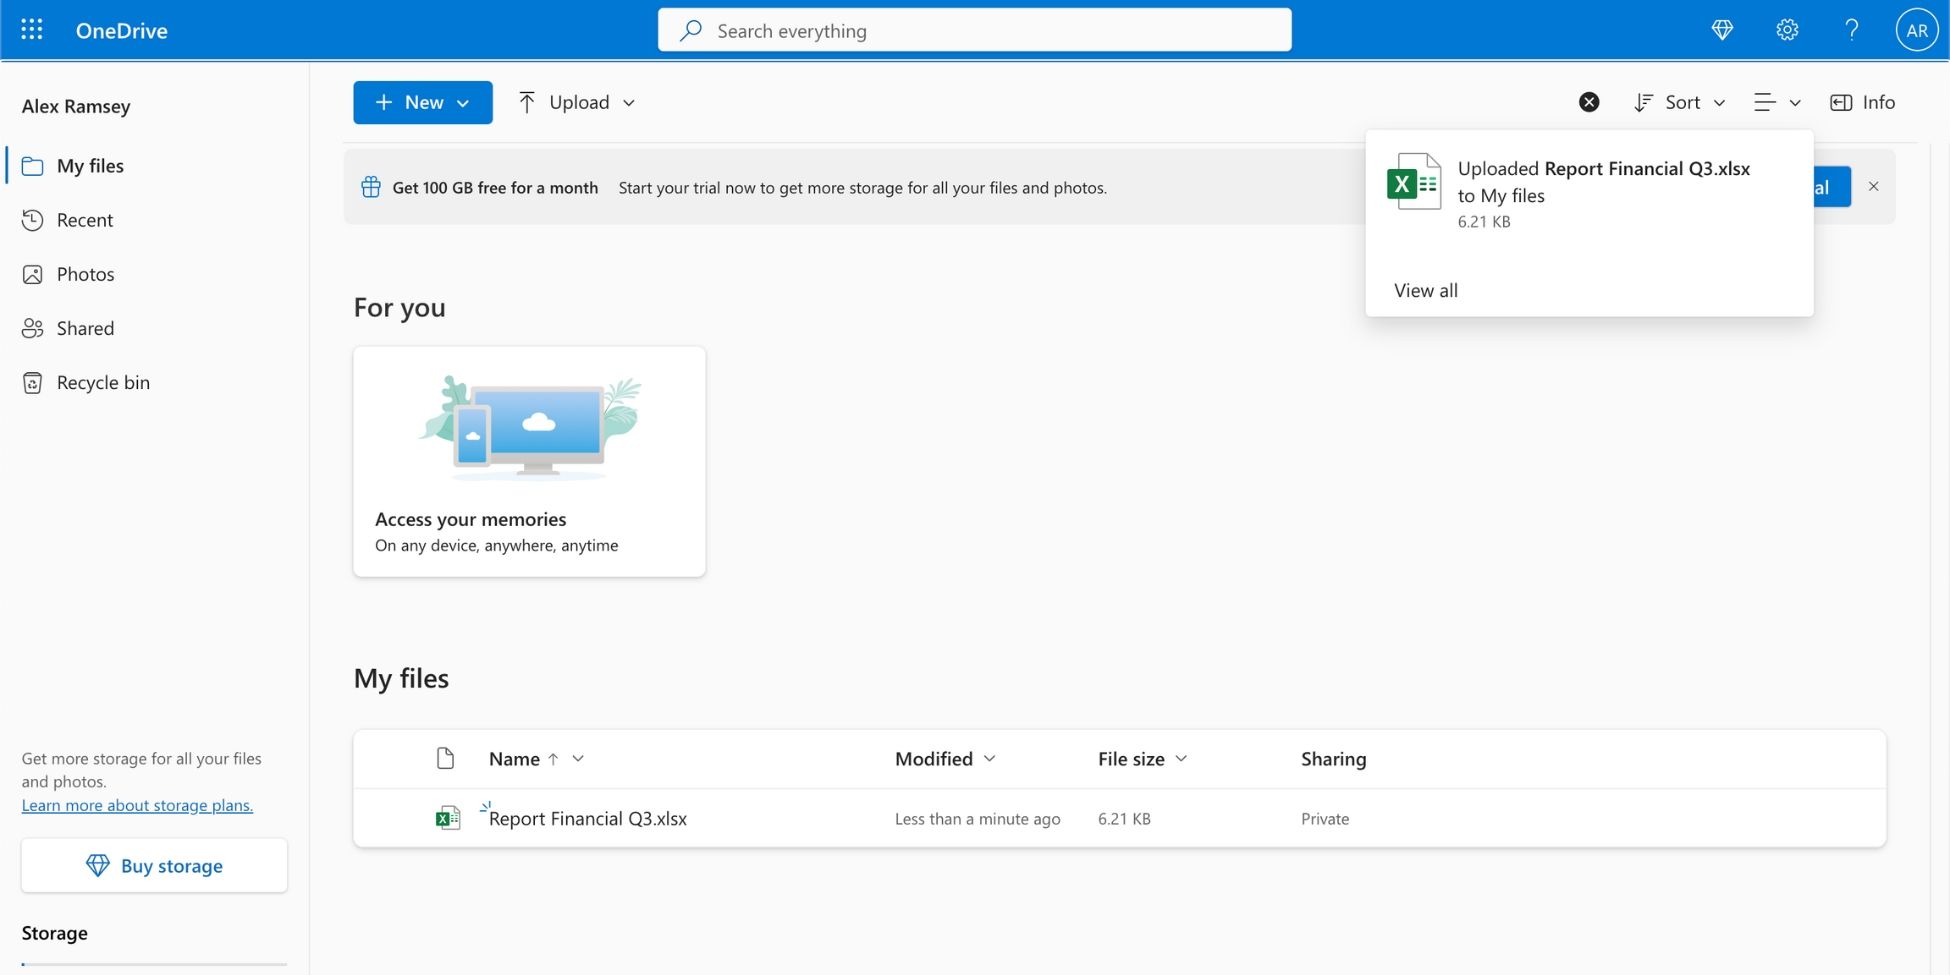Open the Microsoft 365 app launcher grid
The height and width of the screenshot is (975, 1950).
pyautogui.click(x=31, y=29)
